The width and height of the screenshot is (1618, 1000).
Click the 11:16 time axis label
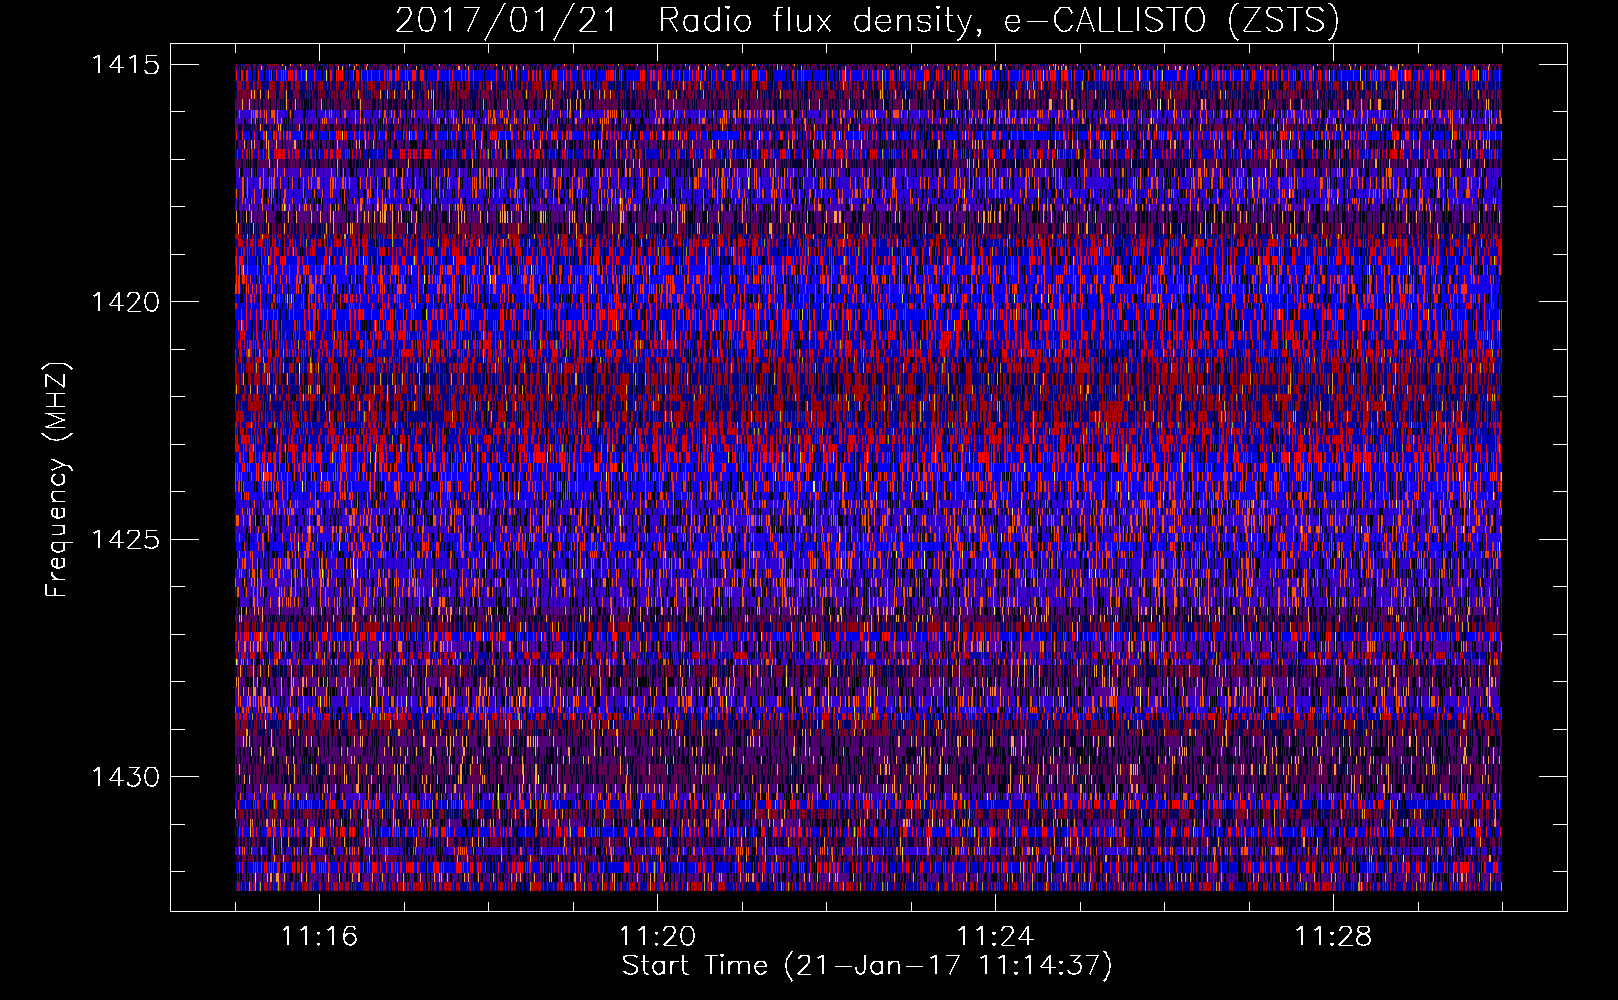(319, 937)
